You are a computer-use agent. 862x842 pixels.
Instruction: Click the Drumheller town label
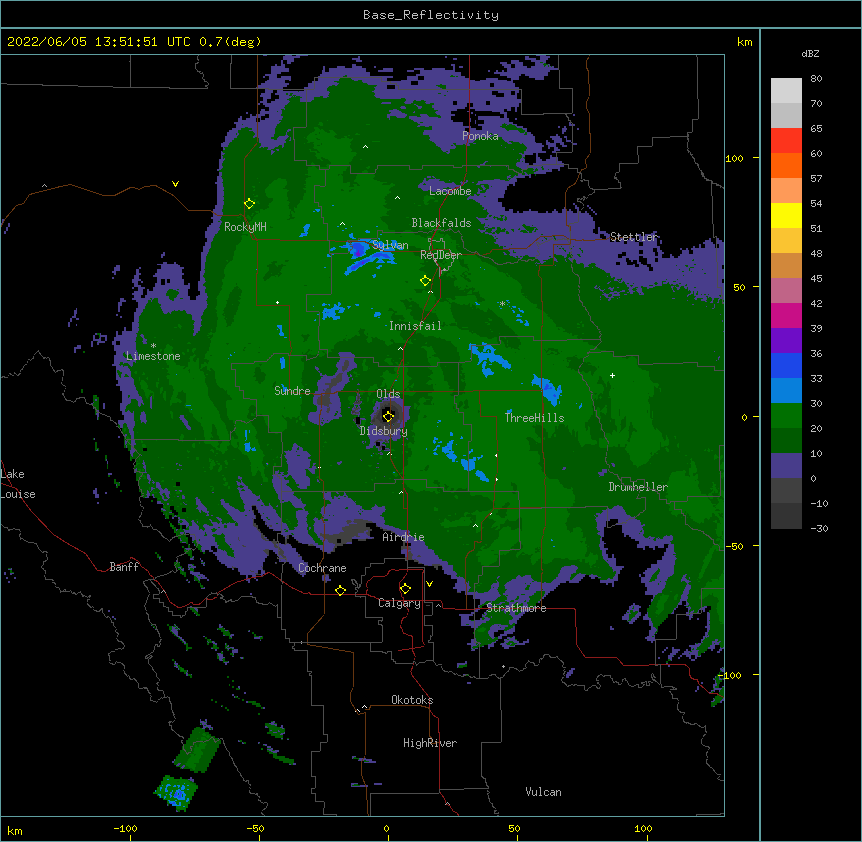click(x=638, y=487)
